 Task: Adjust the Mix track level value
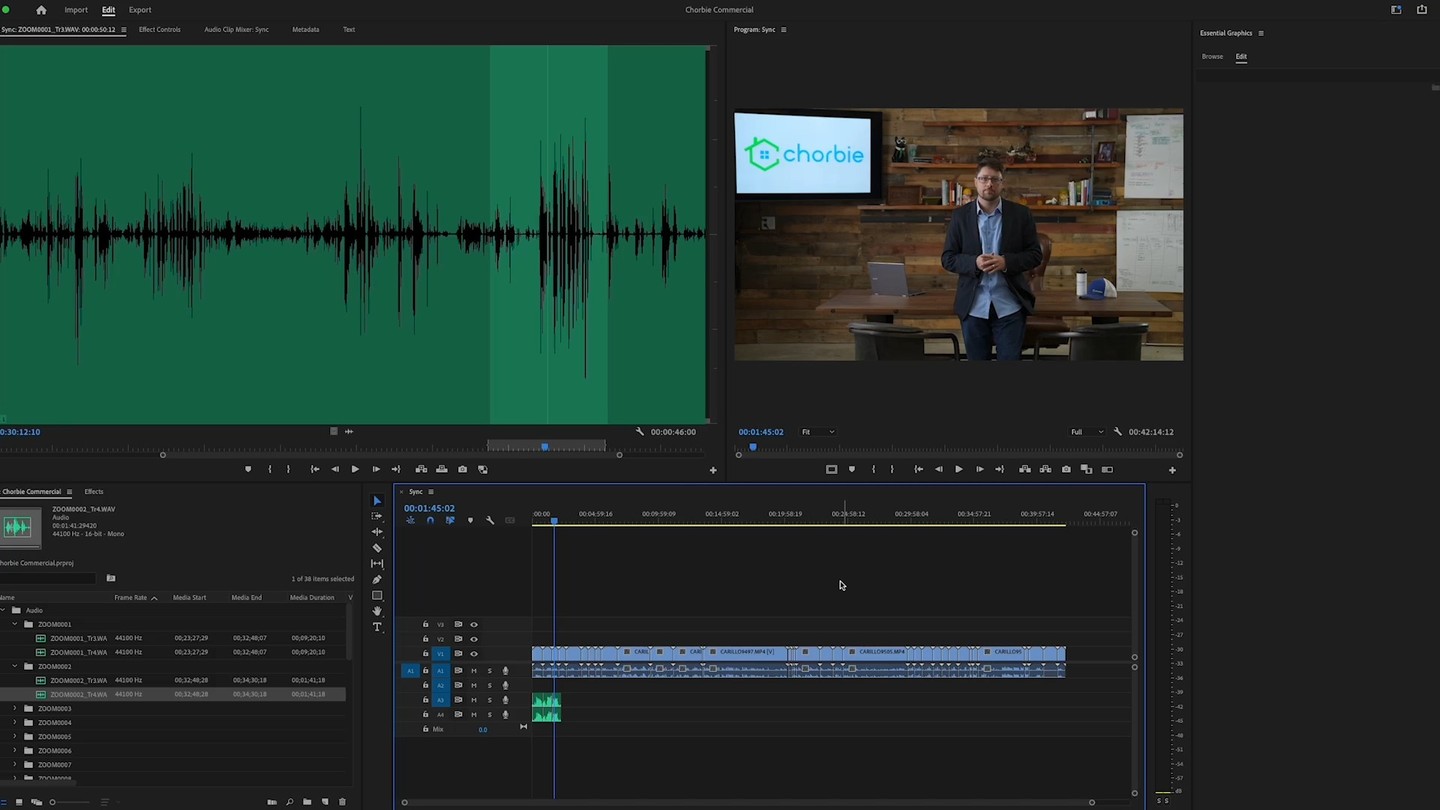[x=483, y=729]
